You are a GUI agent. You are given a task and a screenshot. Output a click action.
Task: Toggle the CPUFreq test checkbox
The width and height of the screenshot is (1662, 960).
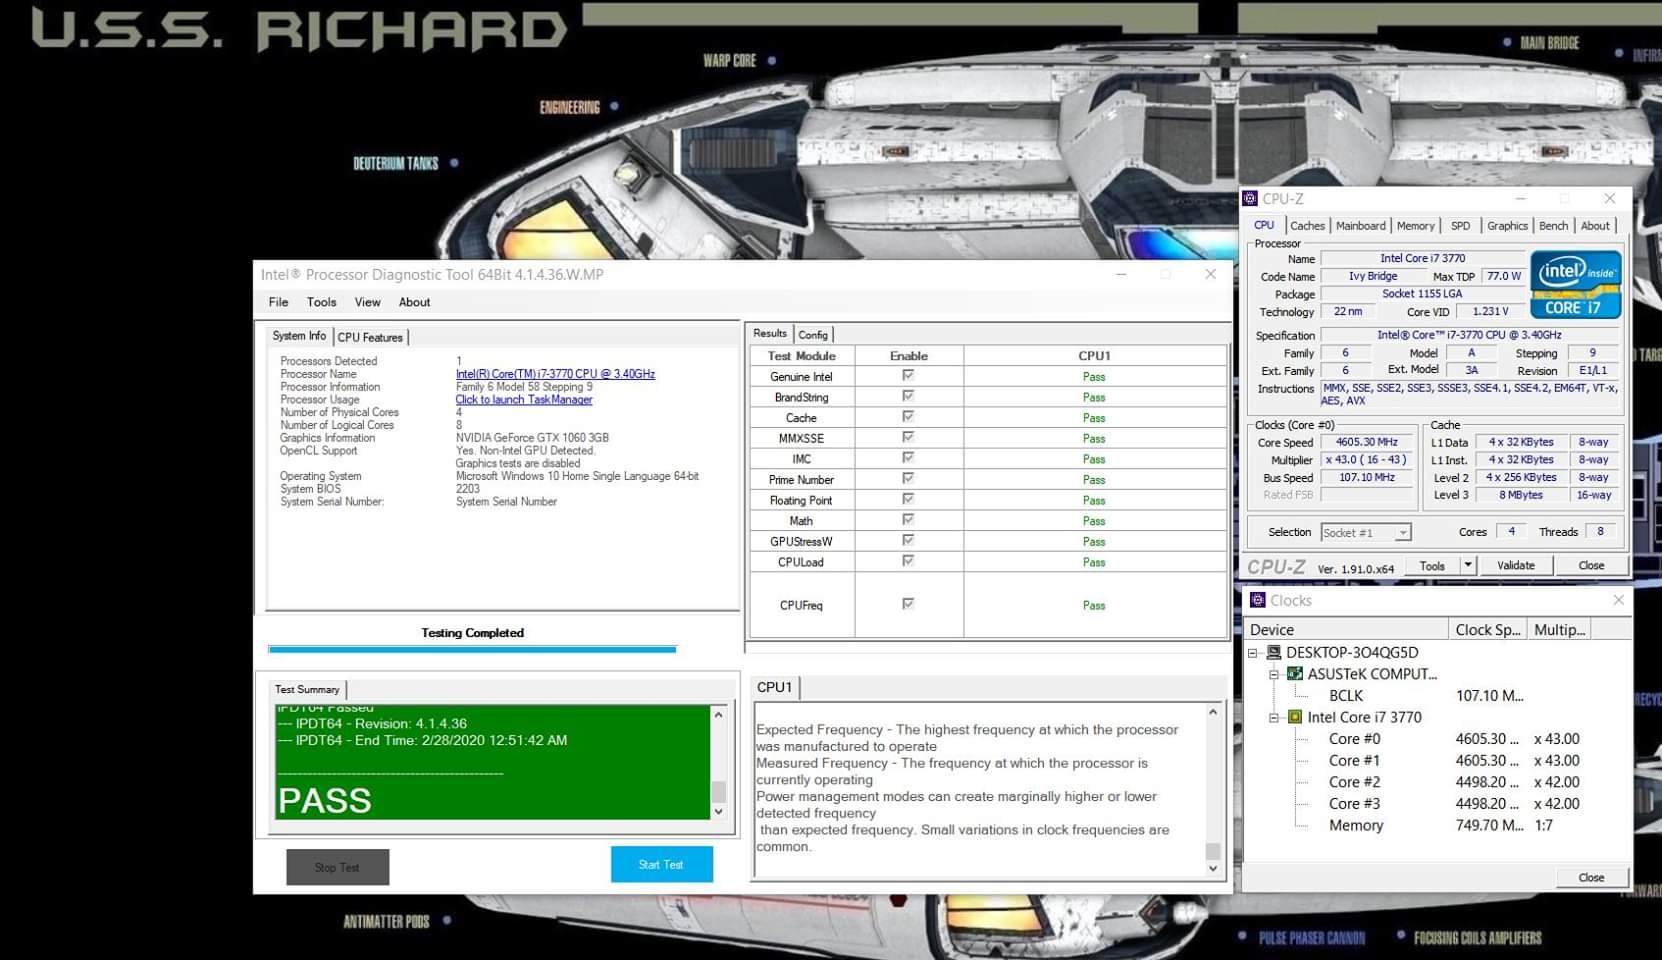point(907,603)
